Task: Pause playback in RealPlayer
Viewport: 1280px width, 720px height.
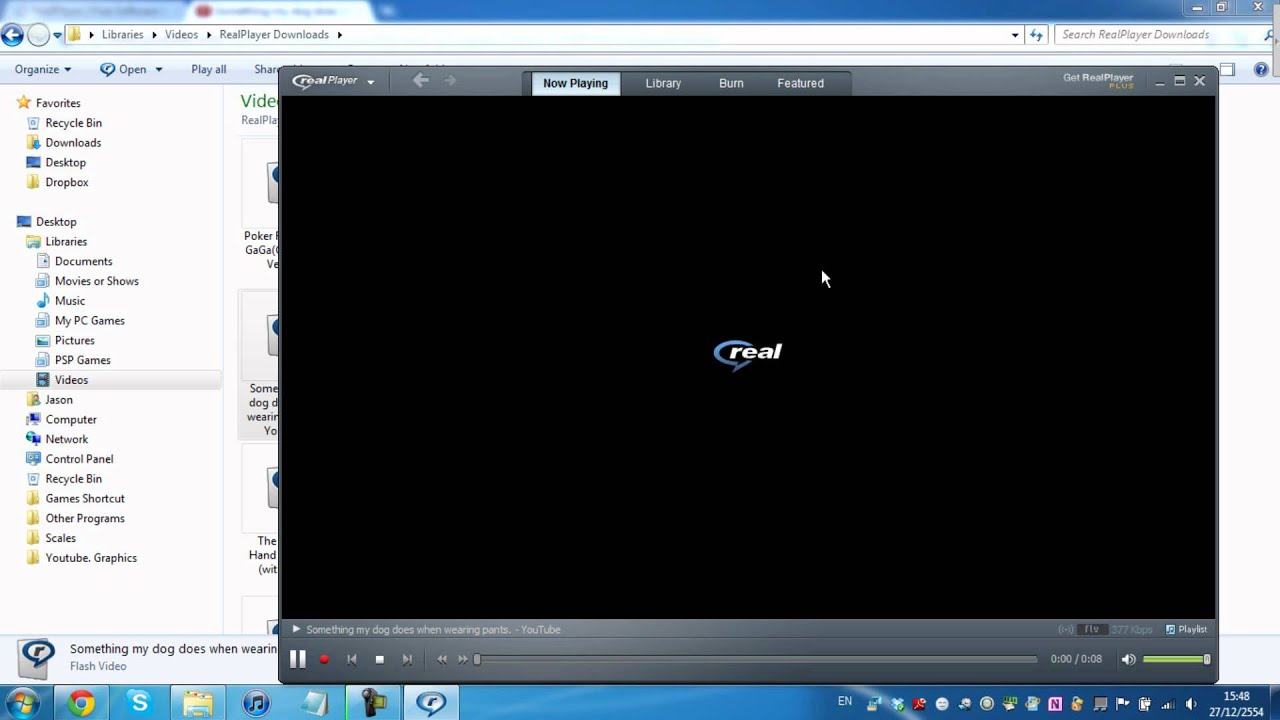Action: tap(297, 659)
